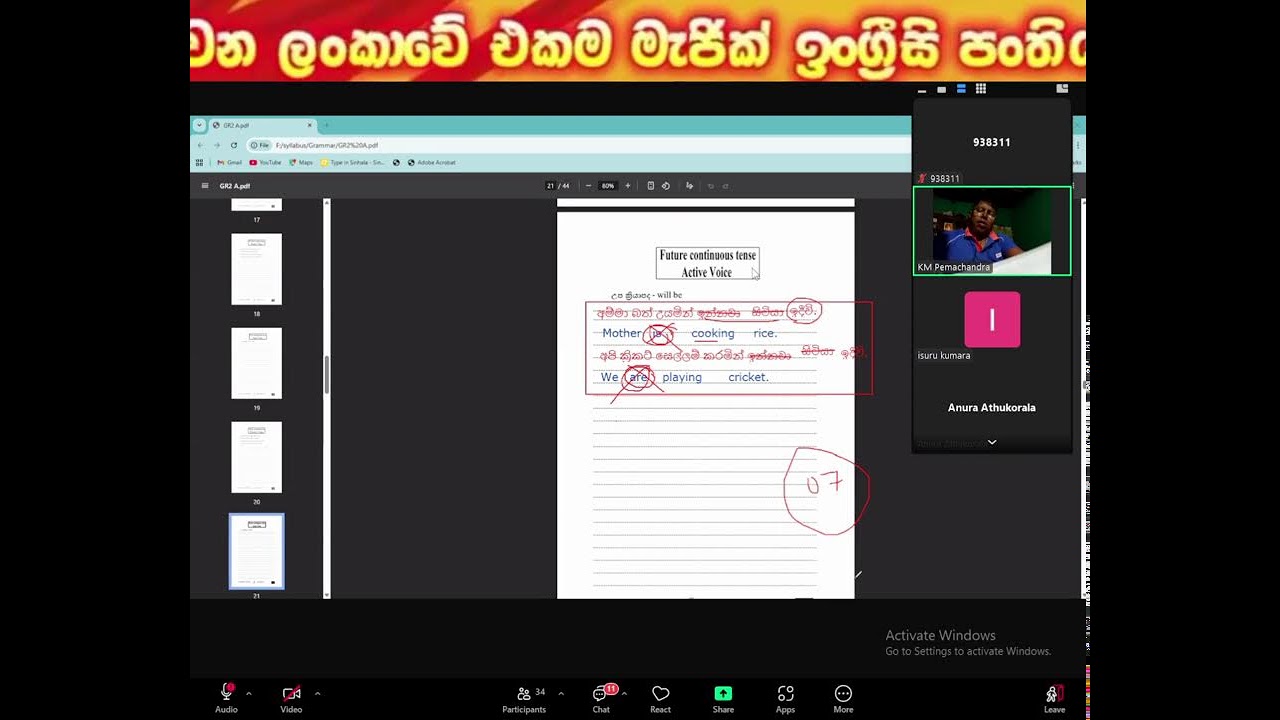Screen dimensions: 1280x720
Task: Open page 18 thumbnail
Action: [257, 269]
